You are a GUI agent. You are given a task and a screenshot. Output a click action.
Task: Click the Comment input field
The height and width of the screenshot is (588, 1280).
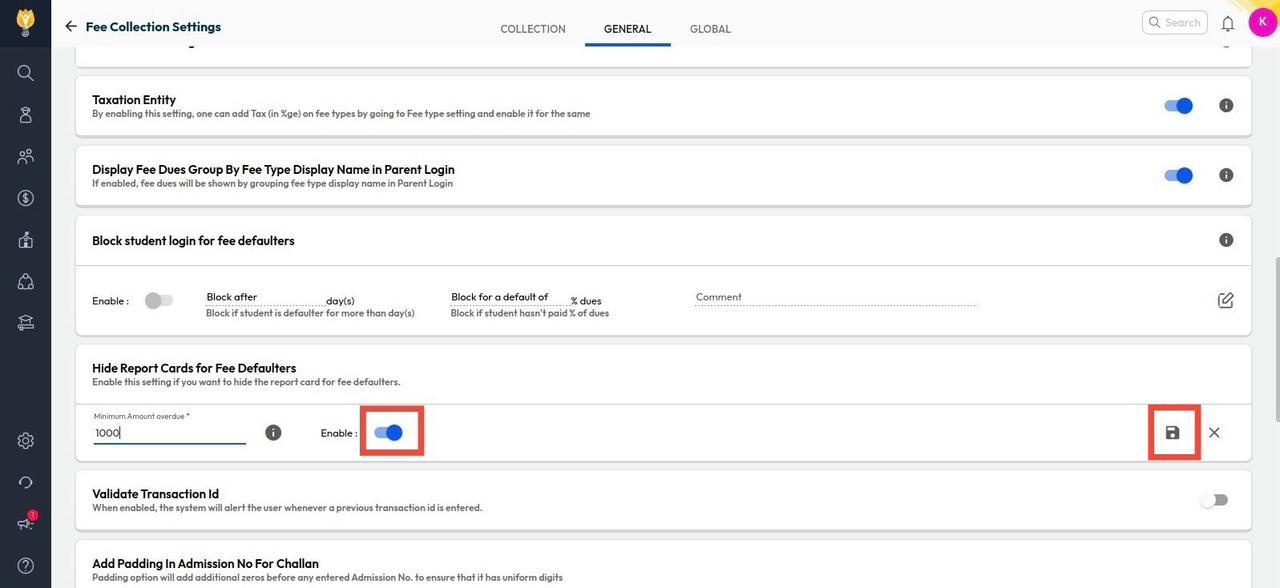coord(835,297)
